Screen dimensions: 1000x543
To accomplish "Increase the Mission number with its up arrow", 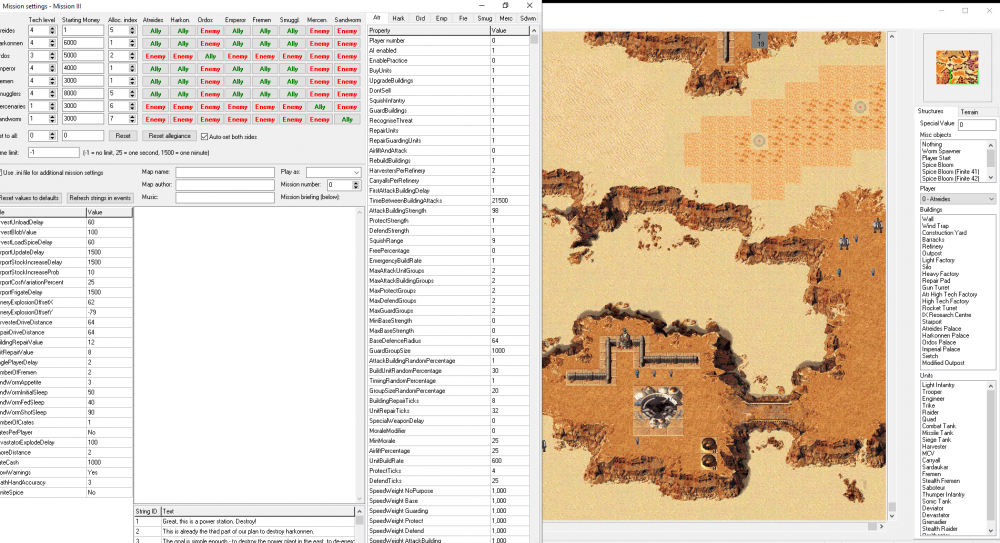I will click(356, 182).
